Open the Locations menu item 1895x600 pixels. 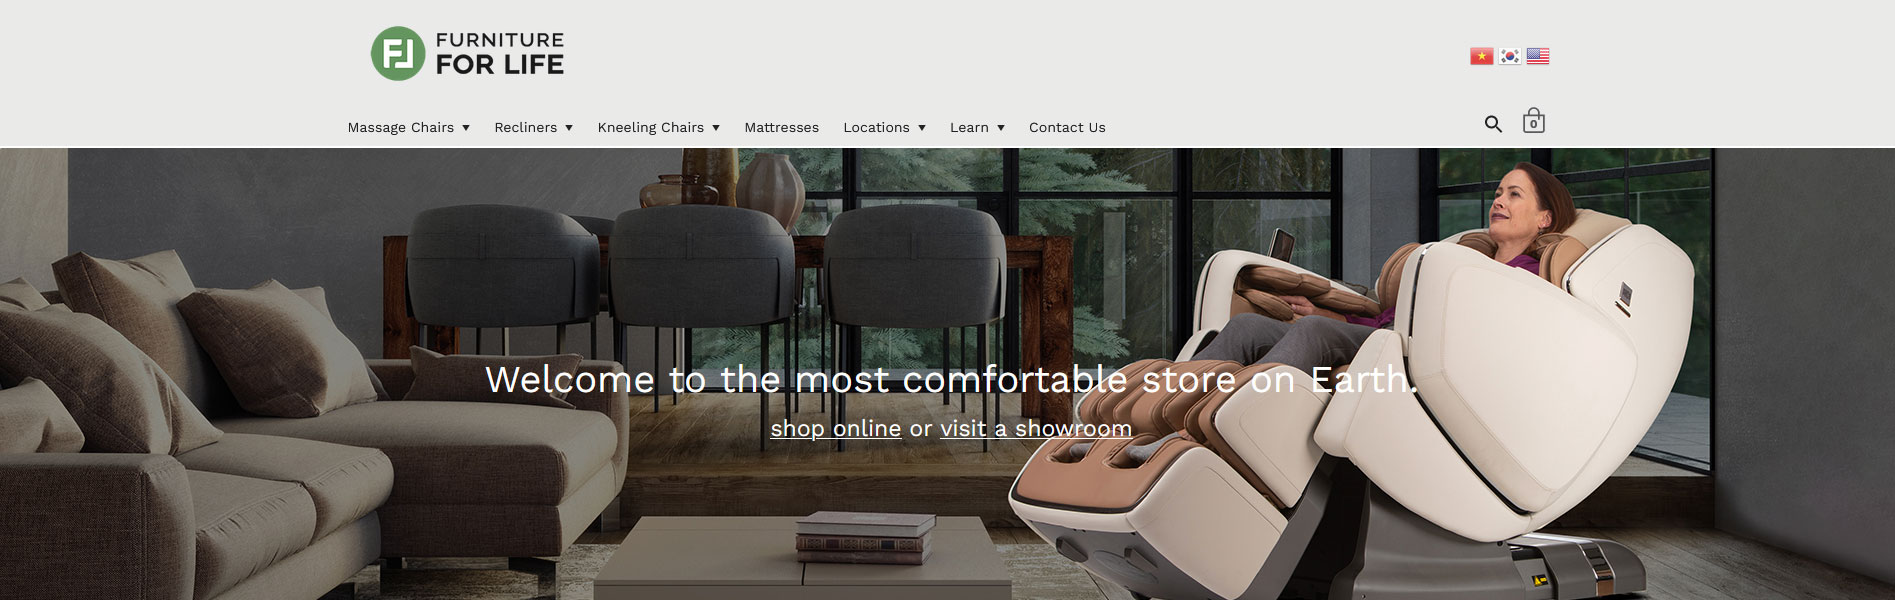[x=876, y=127]
